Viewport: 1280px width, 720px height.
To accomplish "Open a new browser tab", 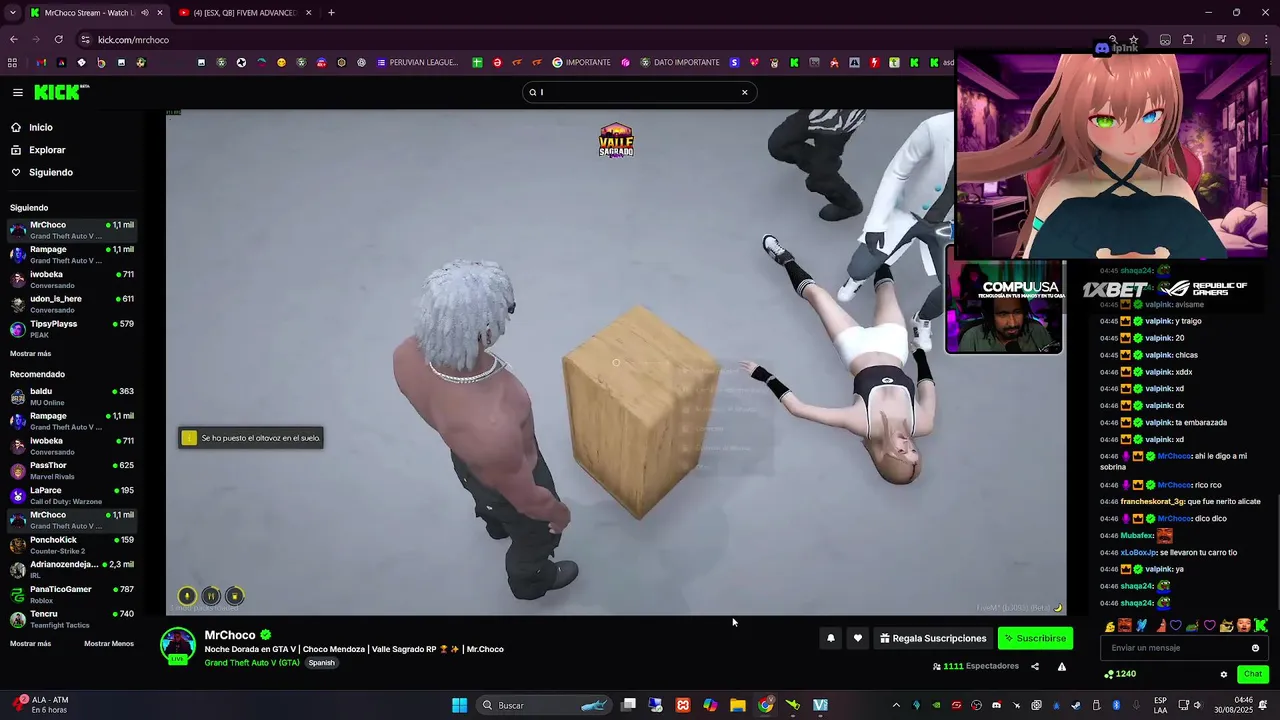I will pyautogui.click(x=331, y=13).
